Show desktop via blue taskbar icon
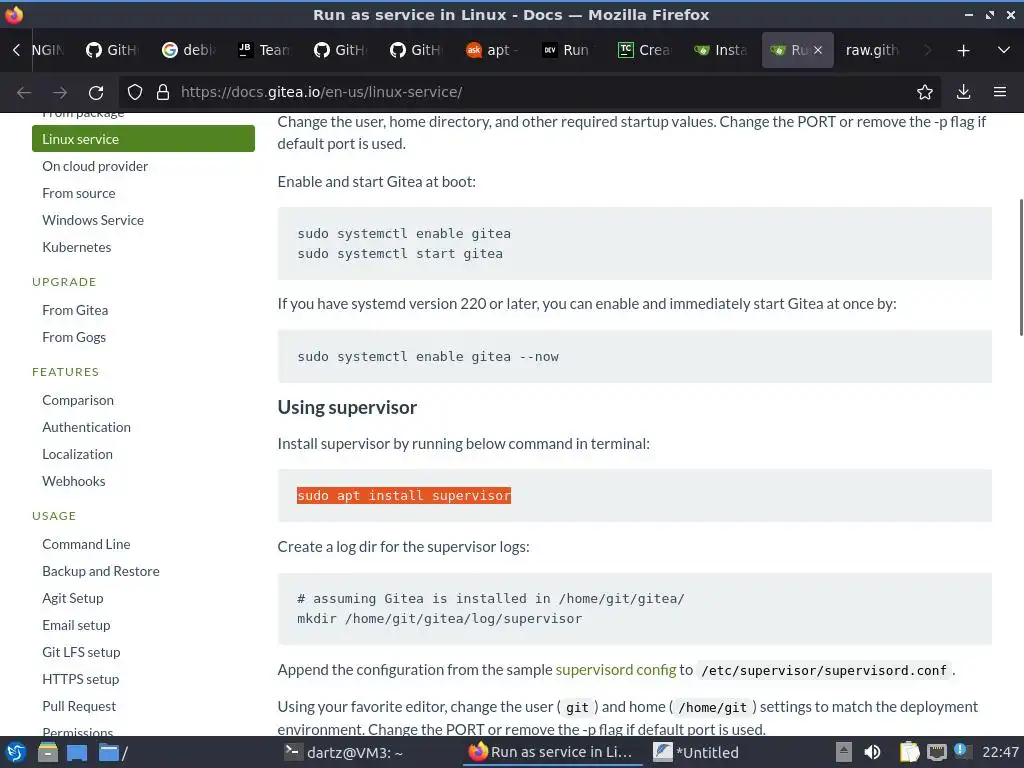 (77, 753)
